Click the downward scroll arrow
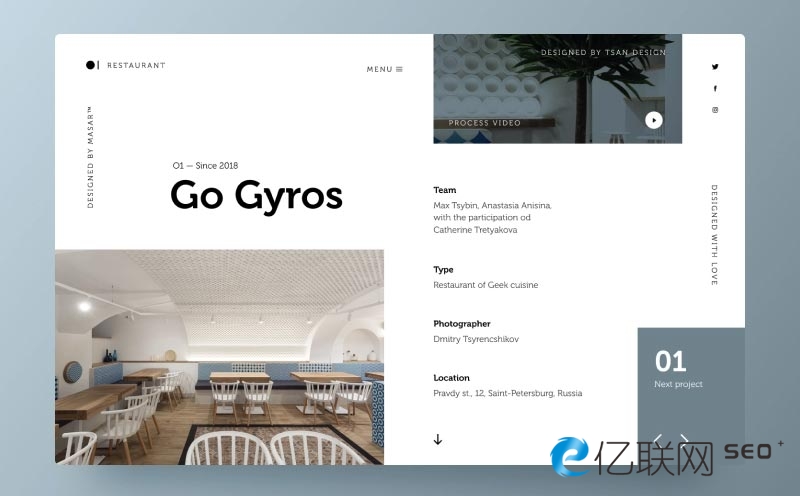The height and width of the screenshot is (496, 800). [x=438, y=439]
